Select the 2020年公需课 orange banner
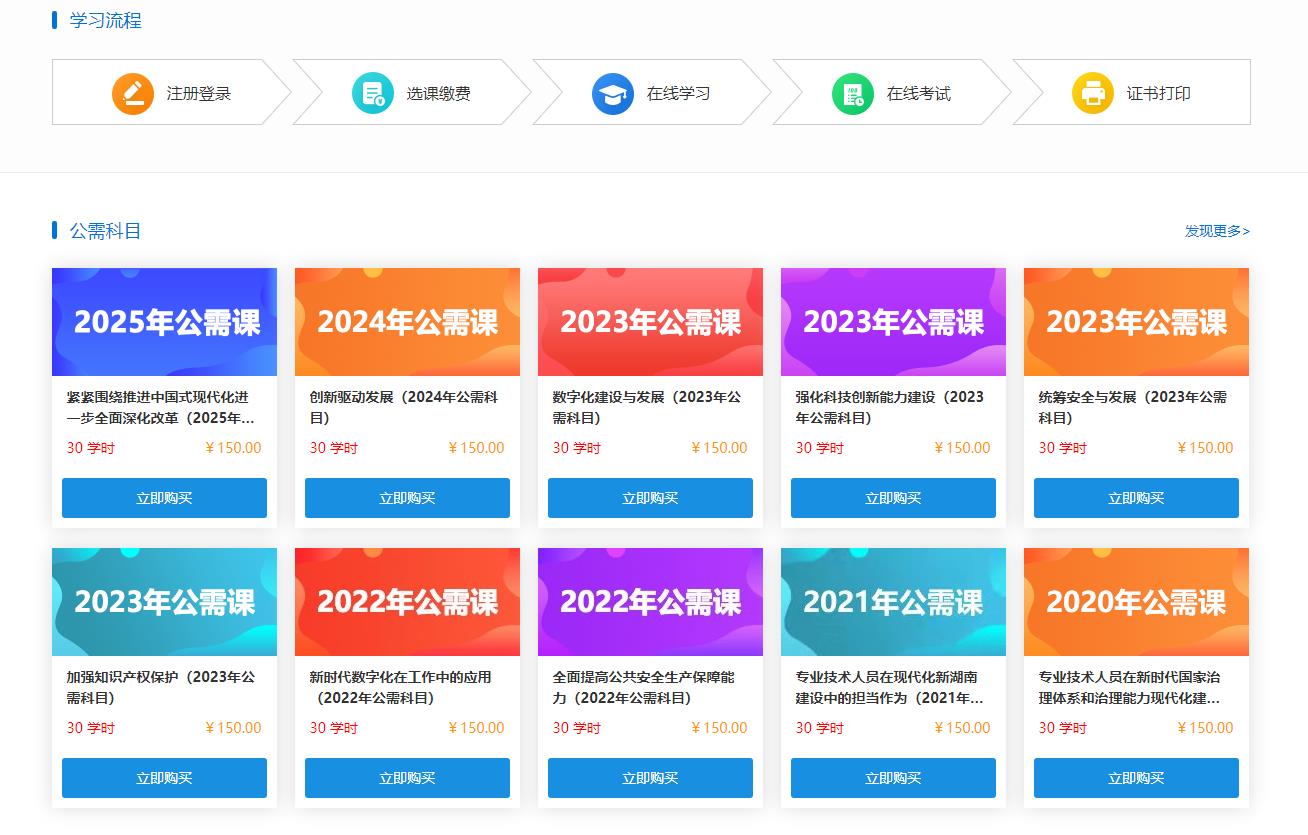This screenshot has width=1308, height=835. click(1136, 602)
